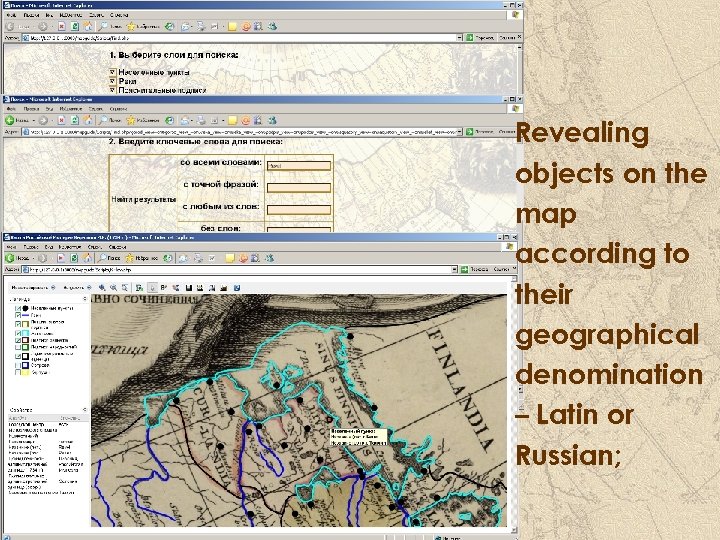Viewport: 720px width, 540px height.
Task: Click Links (Ссылки) in bottom map window
Action: tap(503, 270)
